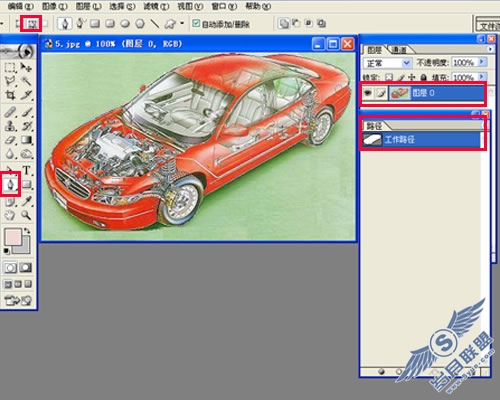Activate the Paths mode button in options bar
The height and width of the screenshot is (400, 500).
point(31,24)
